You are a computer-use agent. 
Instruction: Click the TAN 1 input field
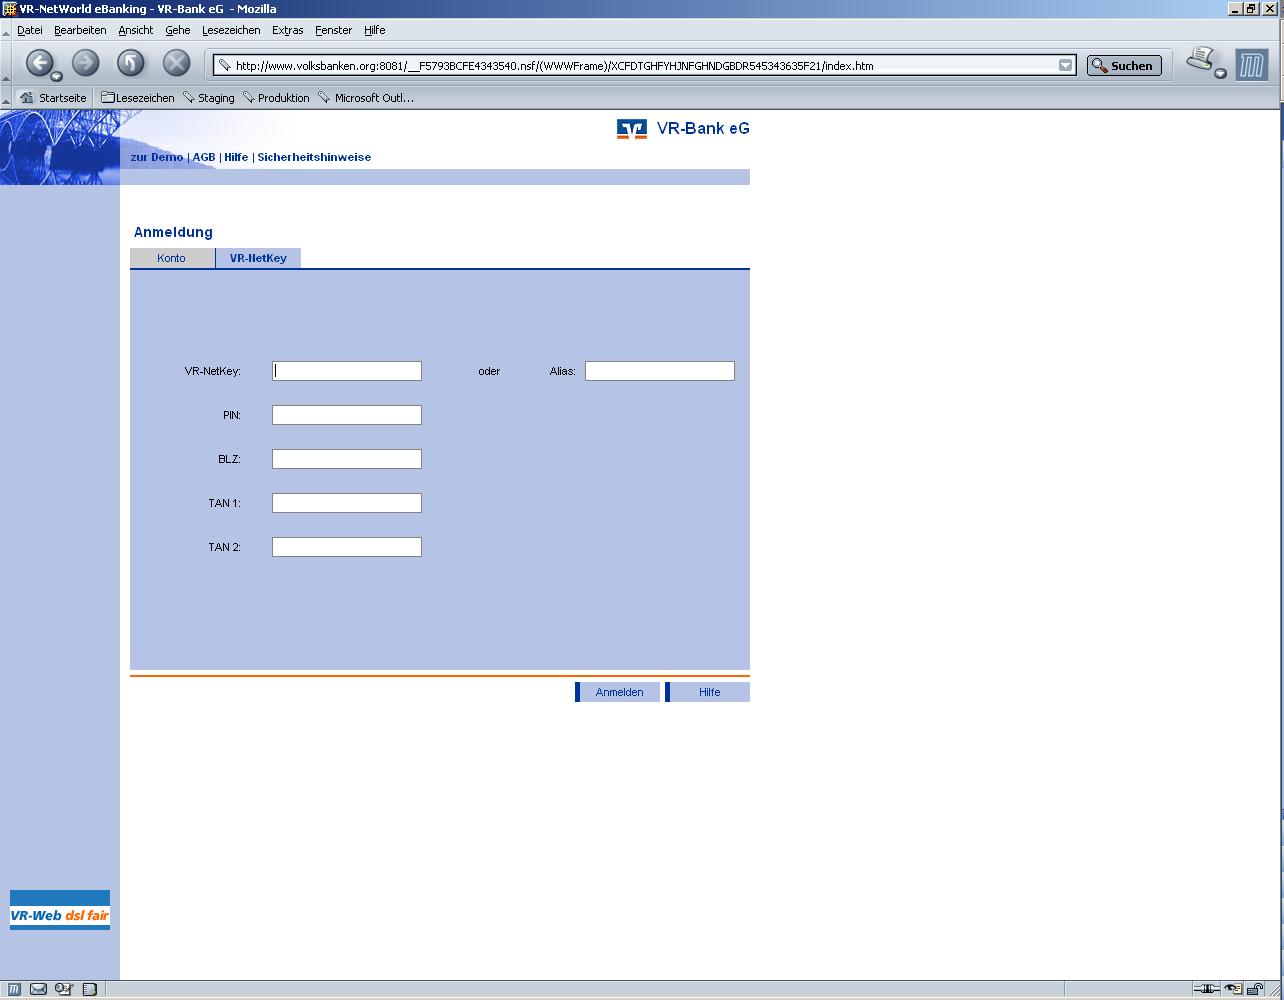pyautogui.click(x=347, y=503)
